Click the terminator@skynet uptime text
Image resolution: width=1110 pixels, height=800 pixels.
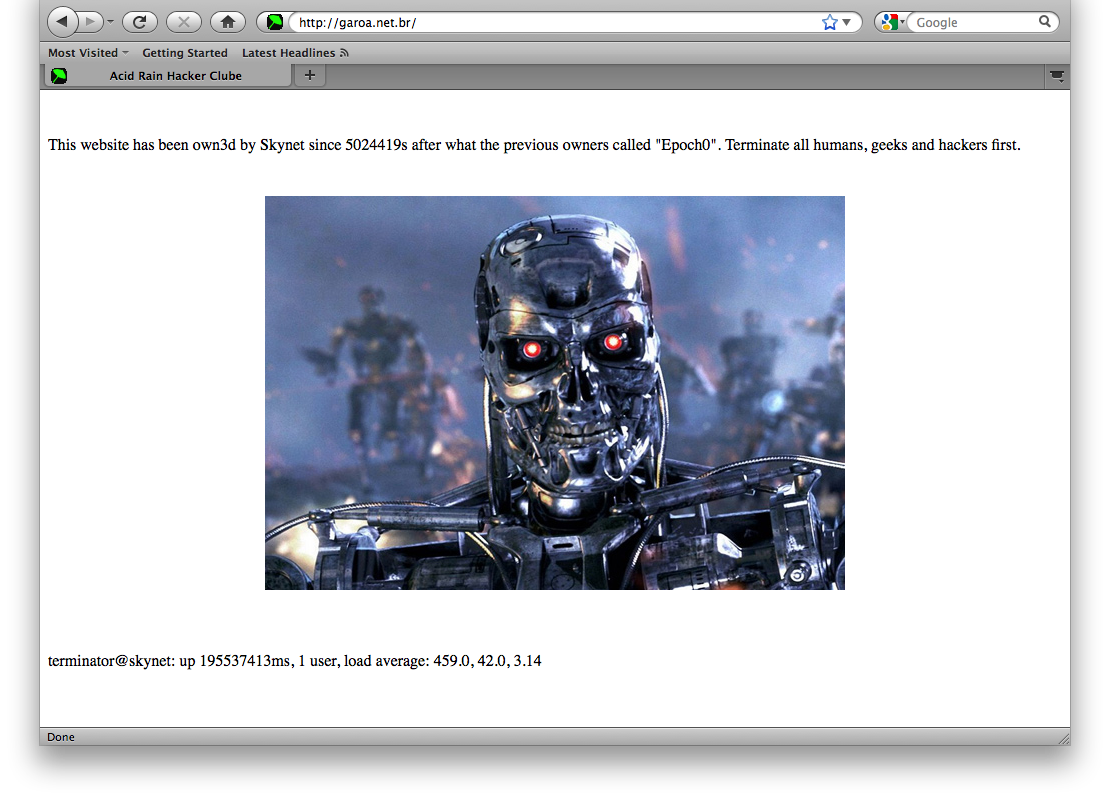click(294, 661)
